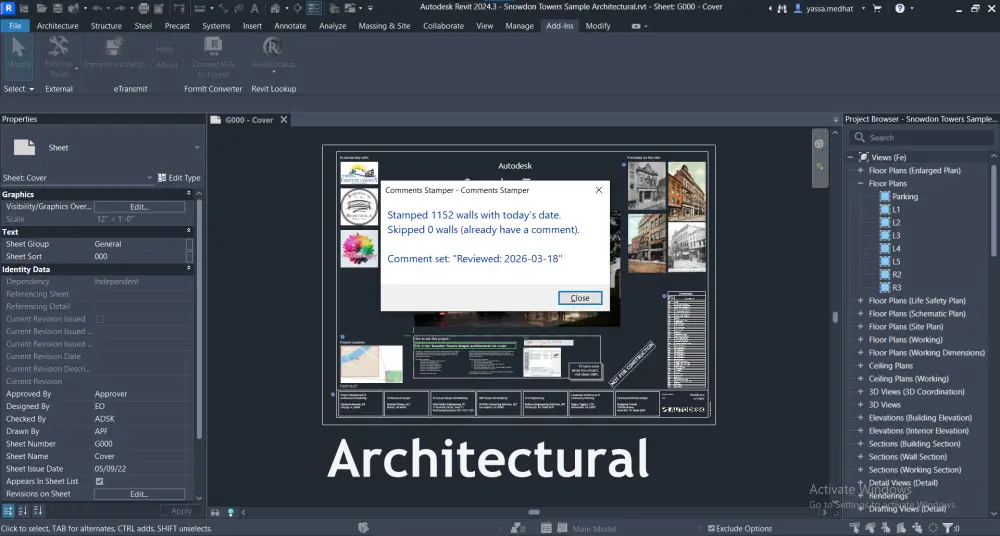Collapse the Views (Fe) tree node
1000x536 pixels.
point(850,157)
